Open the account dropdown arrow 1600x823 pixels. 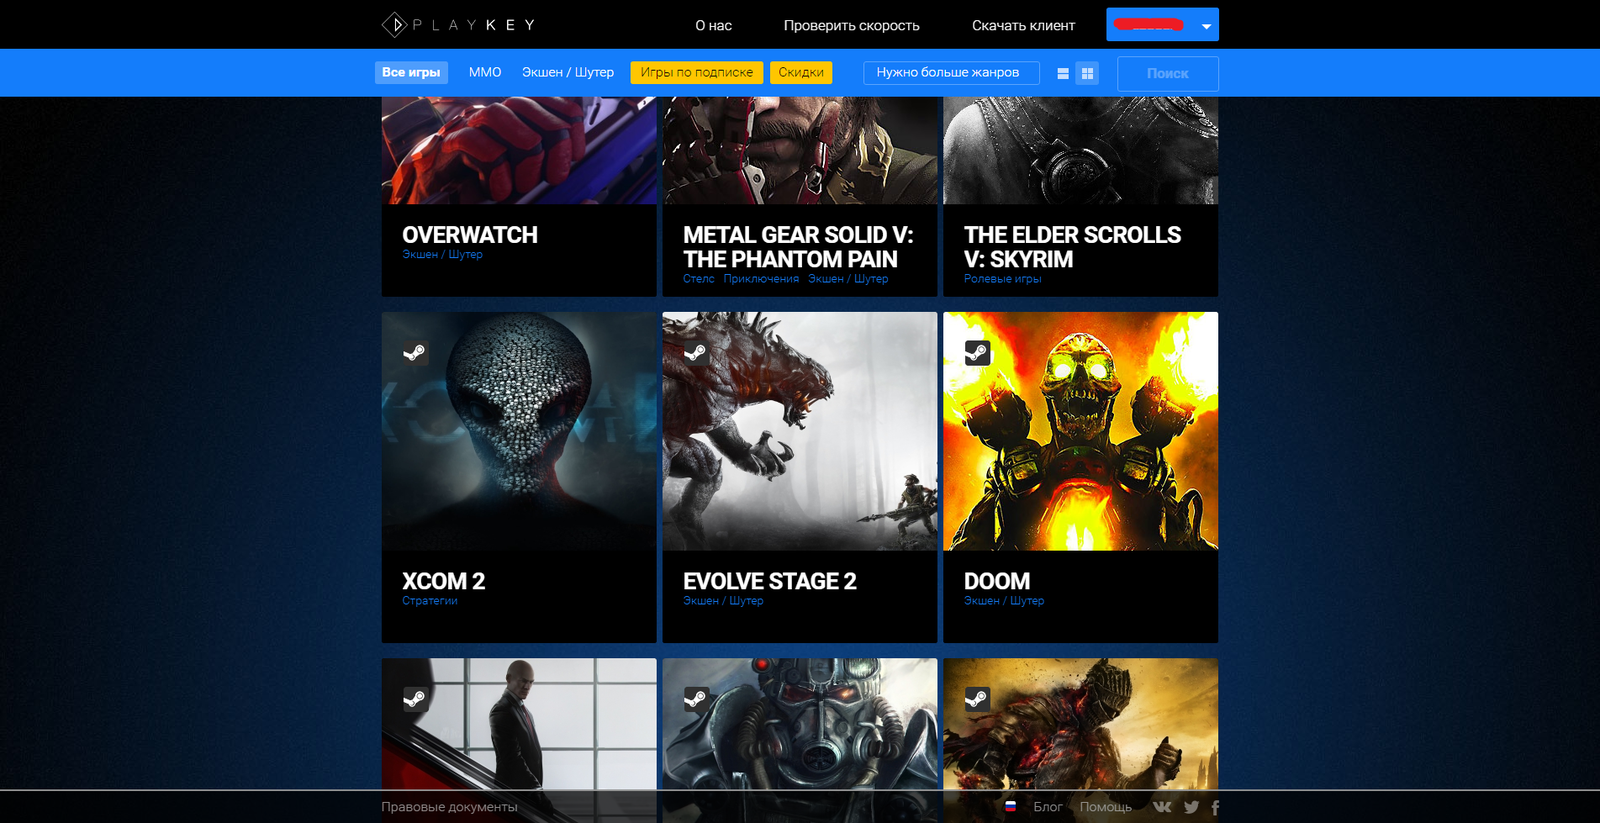pos(1206,26)
